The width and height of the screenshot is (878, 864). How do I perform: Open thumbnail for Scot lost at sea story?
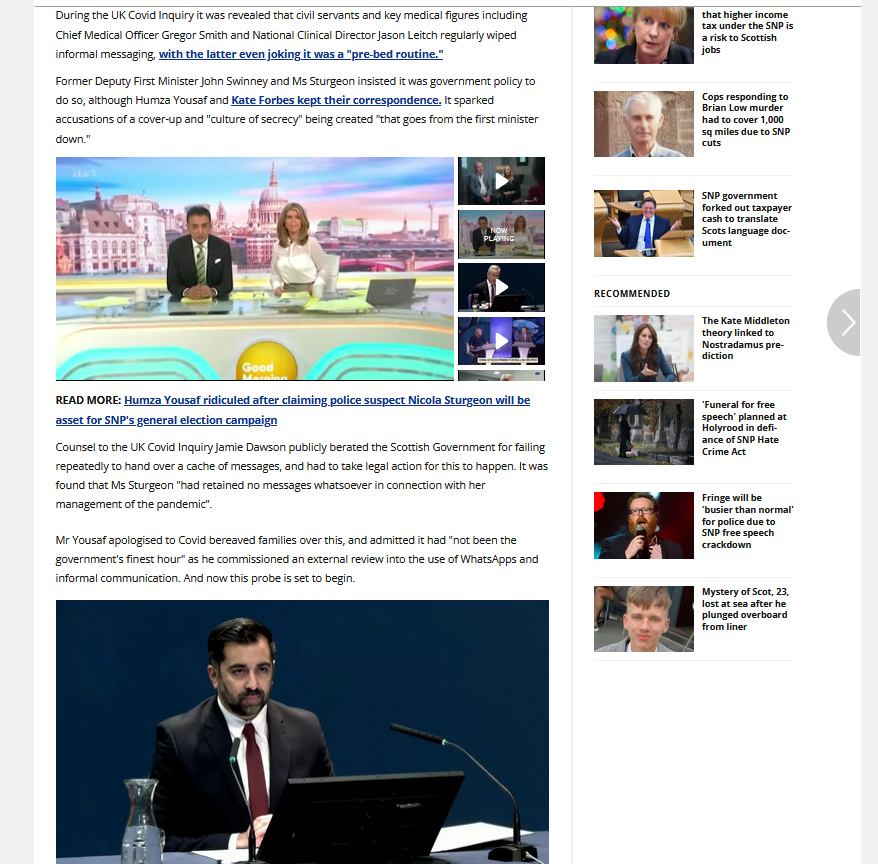coord(643,619)
